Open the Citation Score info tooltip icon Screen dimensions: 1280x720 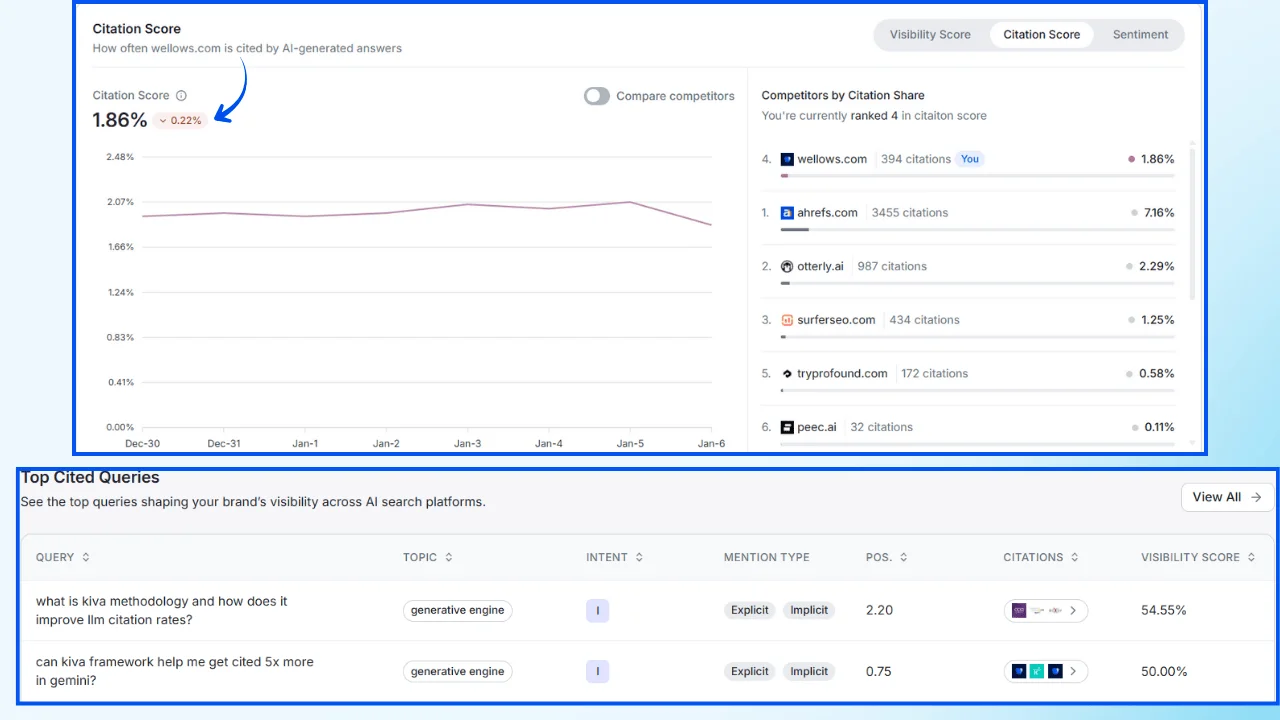(x=181, y=95)
